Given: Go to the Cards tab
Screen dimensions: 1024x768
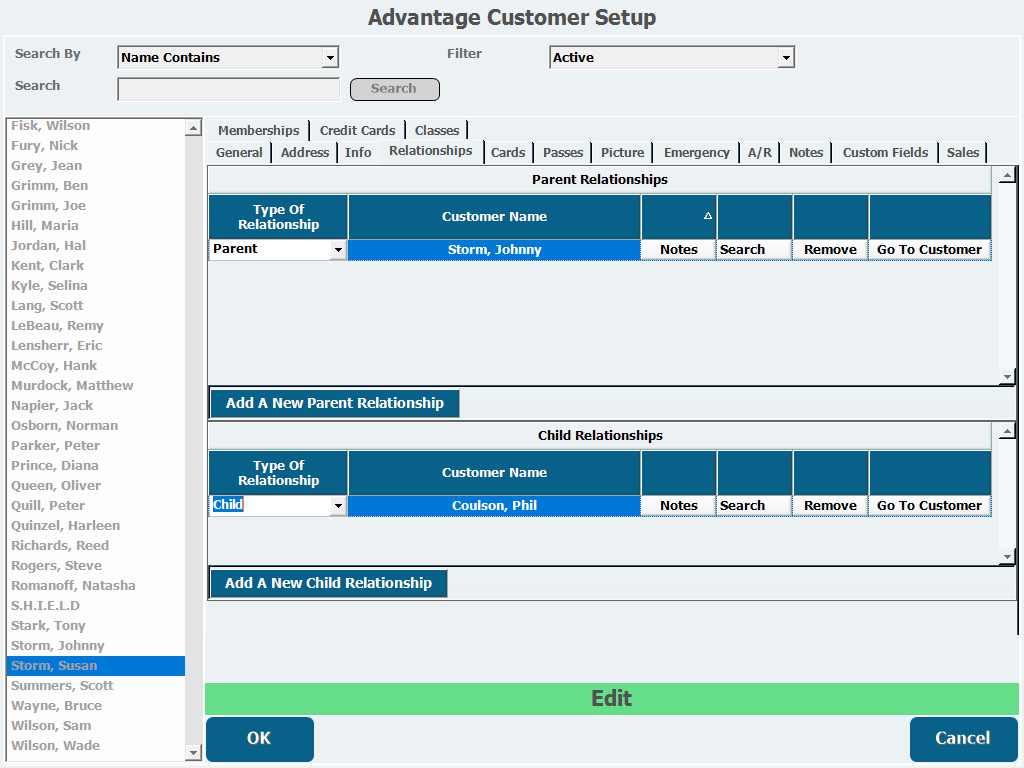Looking at the screenshot, I should pos(508,152).
